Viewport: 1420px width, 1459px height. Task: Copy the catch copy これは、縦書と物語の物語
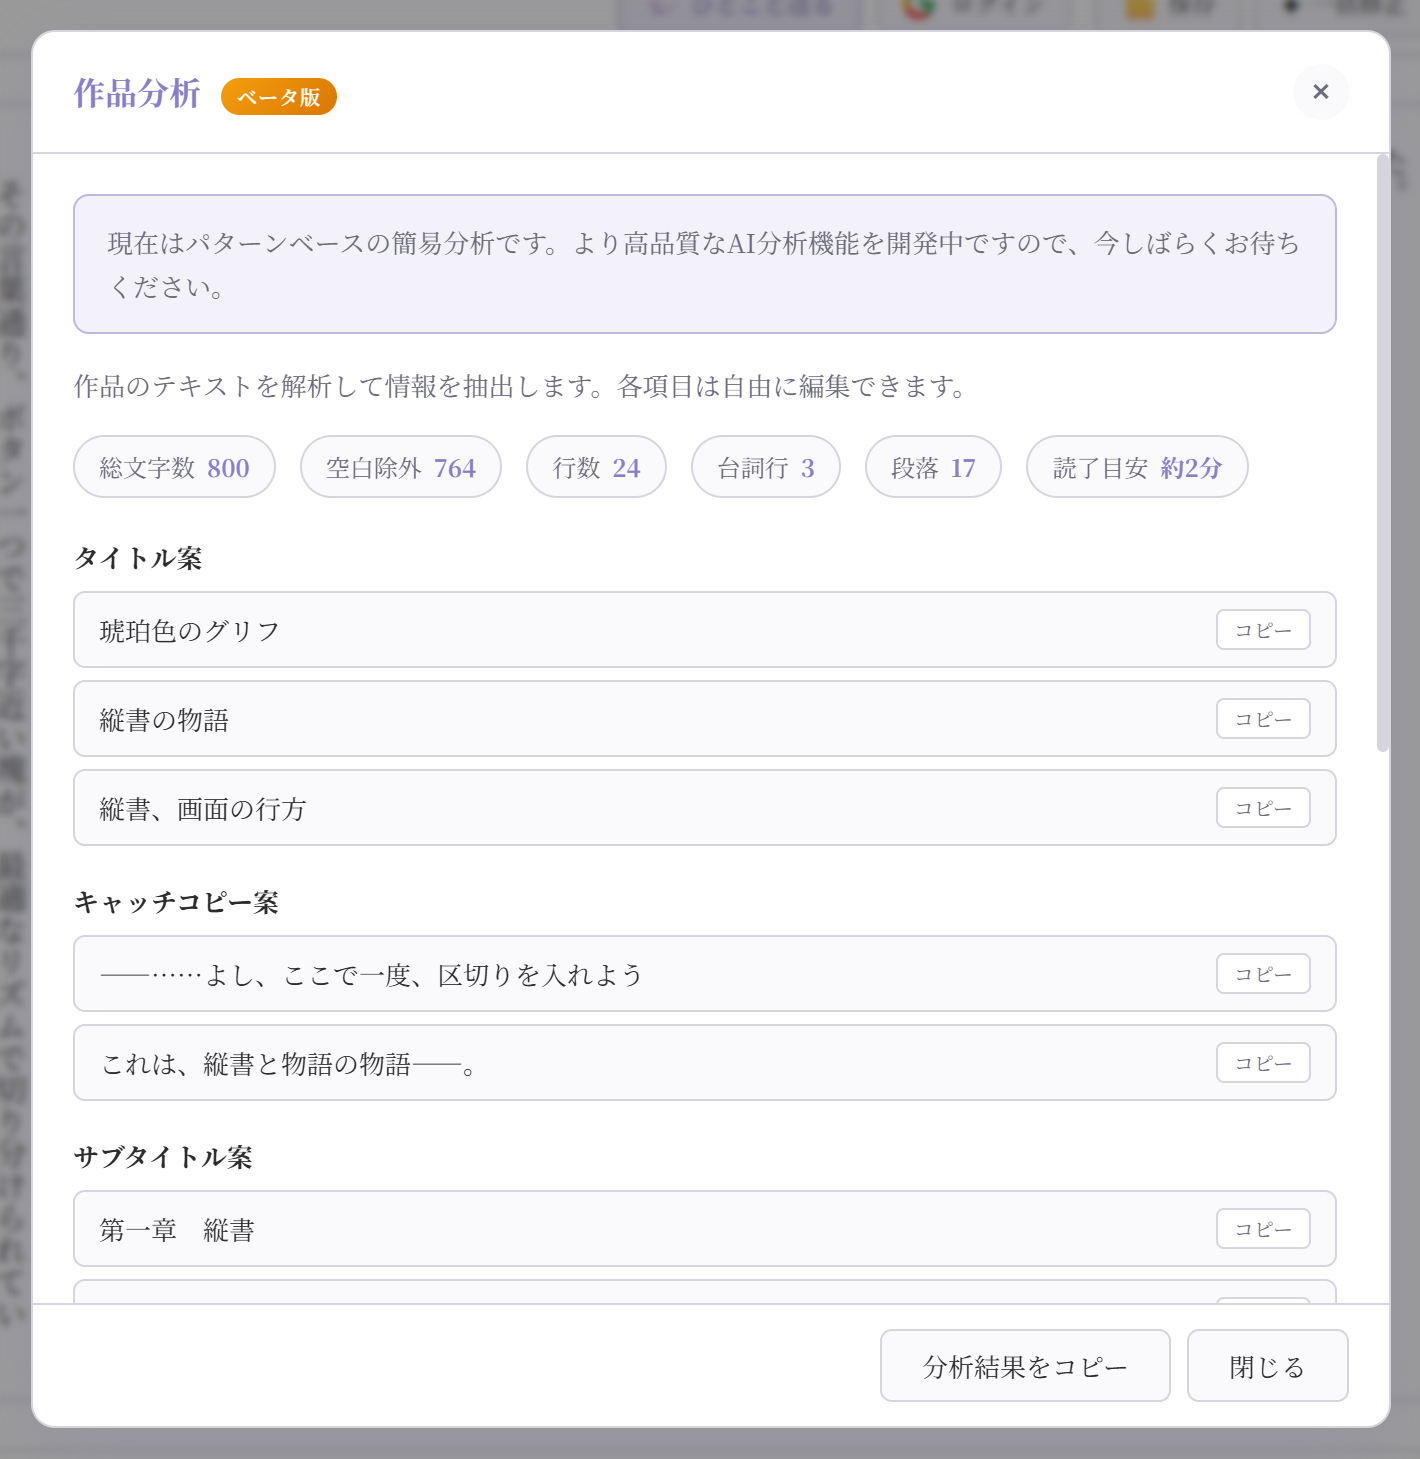(x=1262, y=1062)
